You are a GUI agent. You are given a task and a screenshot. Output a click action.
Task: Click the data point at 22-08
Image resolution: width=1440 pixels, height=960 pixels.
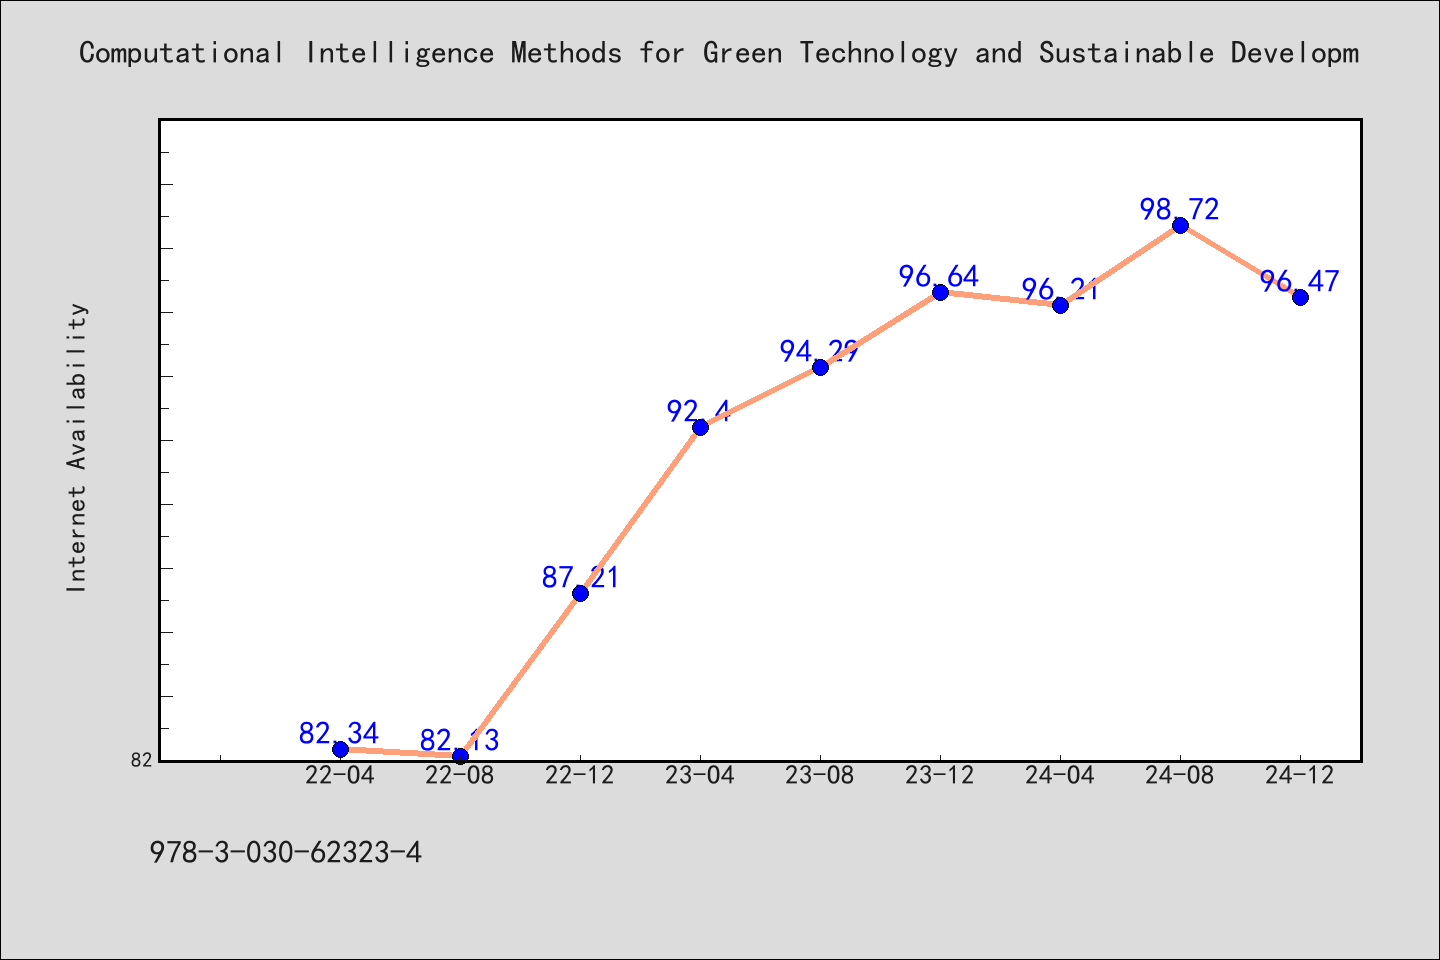click(460, 755)
